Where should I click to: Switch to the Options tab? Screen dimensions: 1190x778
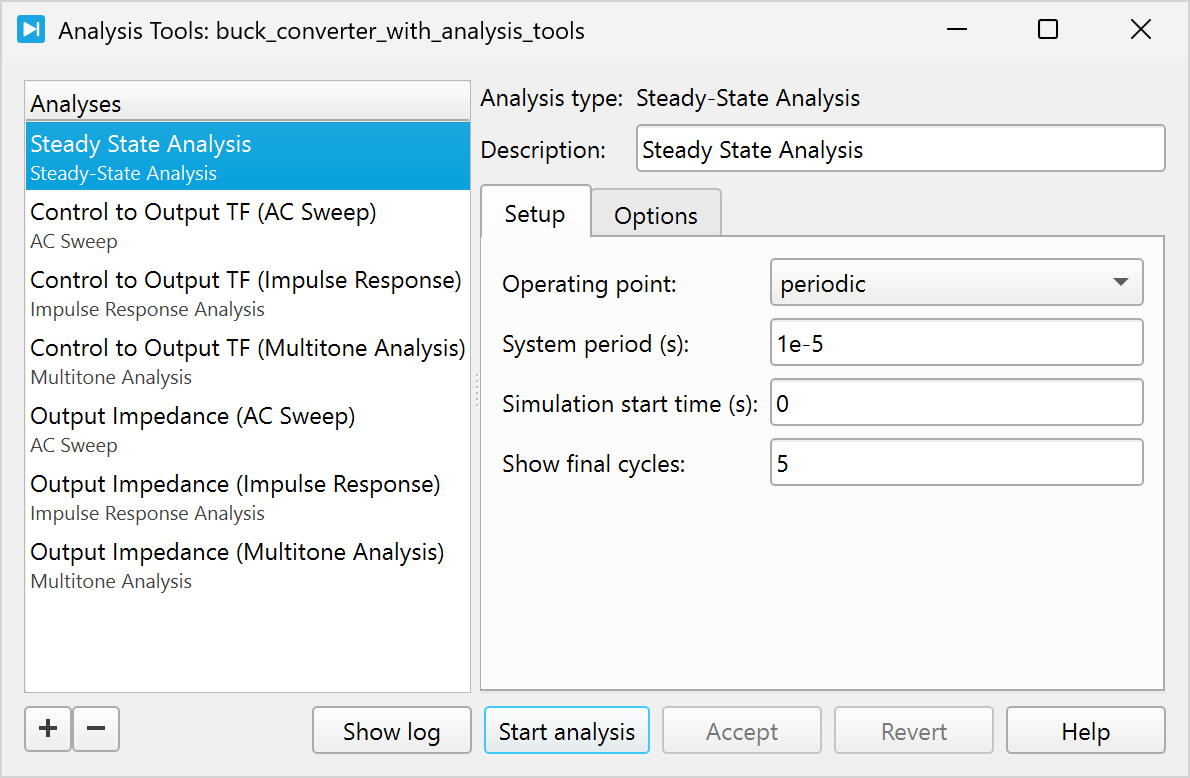pyautogui.click(x=655, y=215)
